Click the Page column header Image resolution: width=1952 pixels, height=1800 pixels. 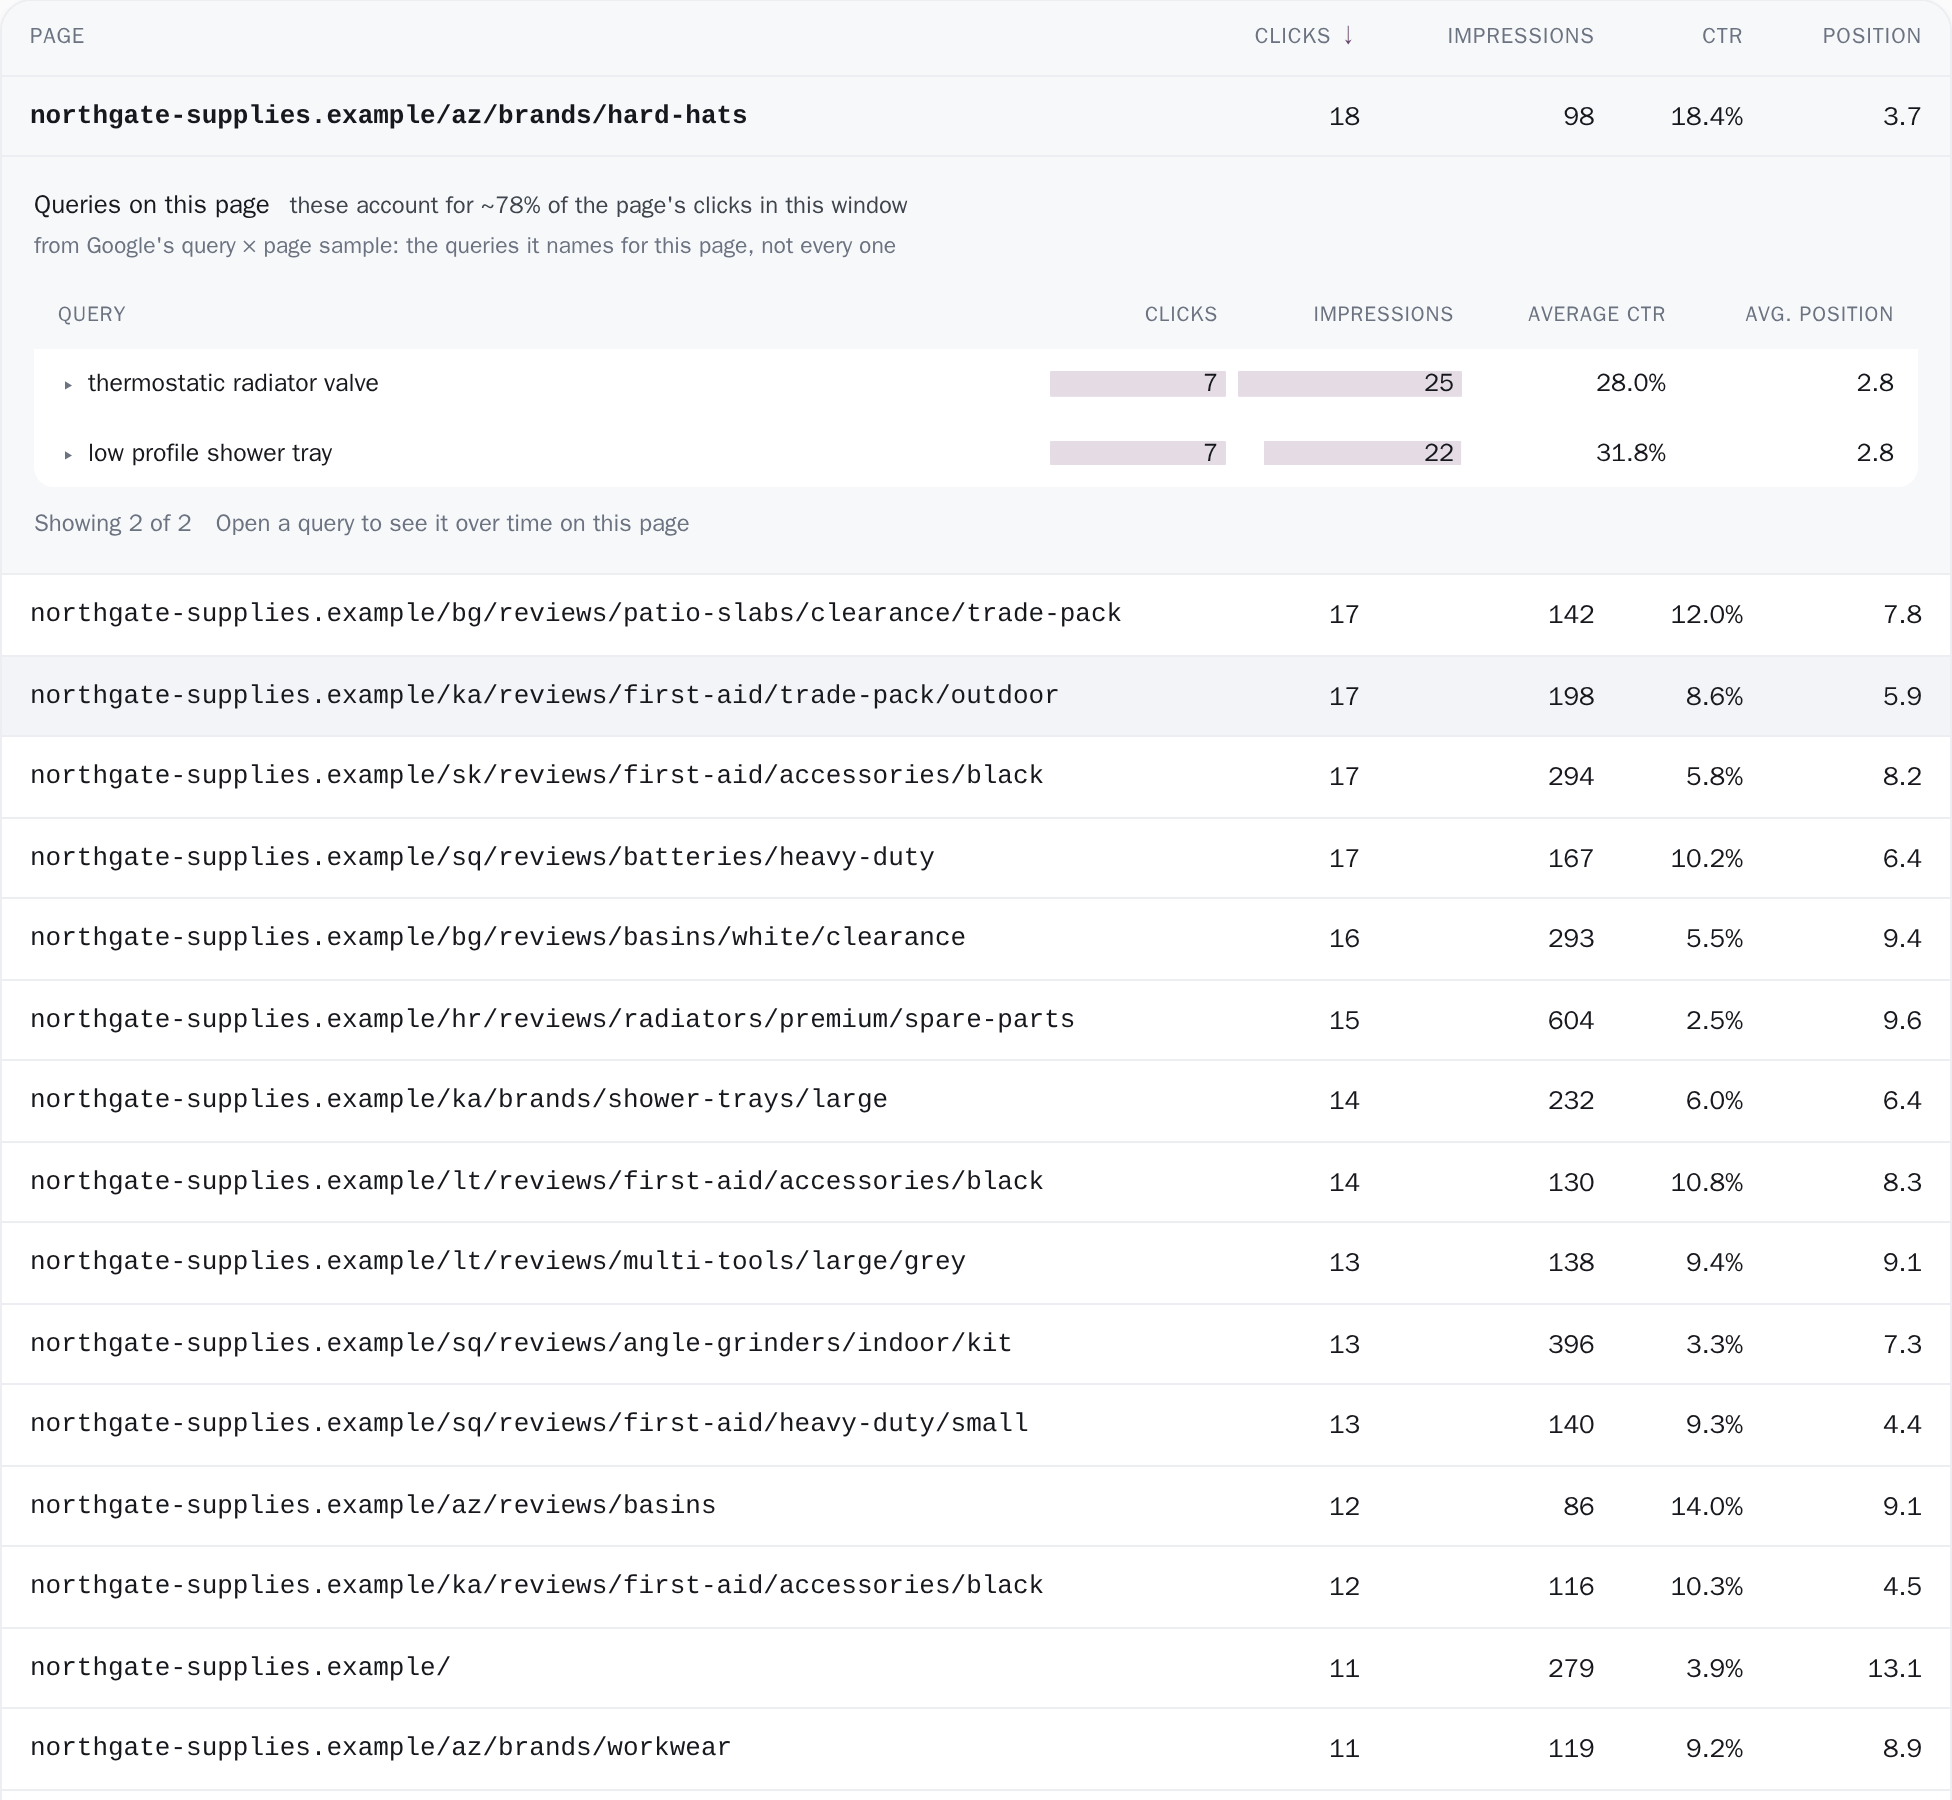(x=57, y=36)
